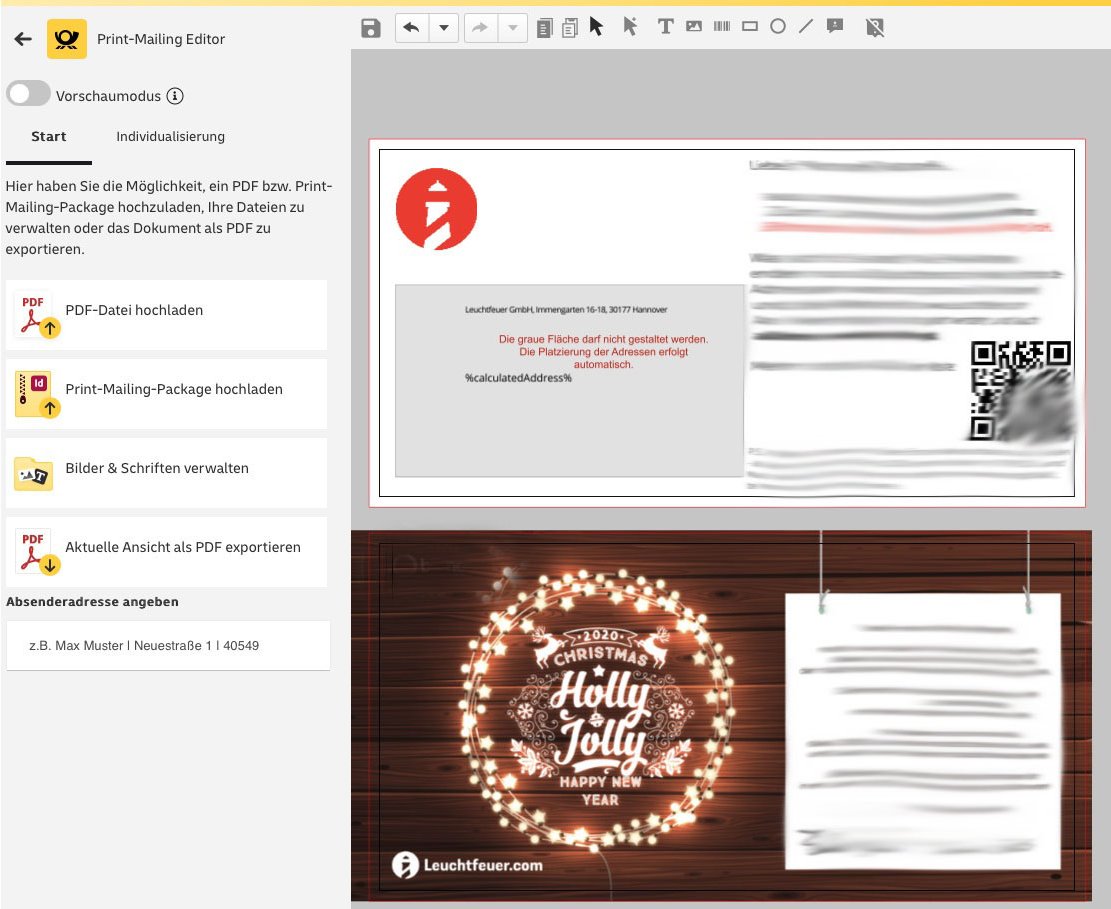
Task: Switch to the Individualisierung tab
Action: 170,137
